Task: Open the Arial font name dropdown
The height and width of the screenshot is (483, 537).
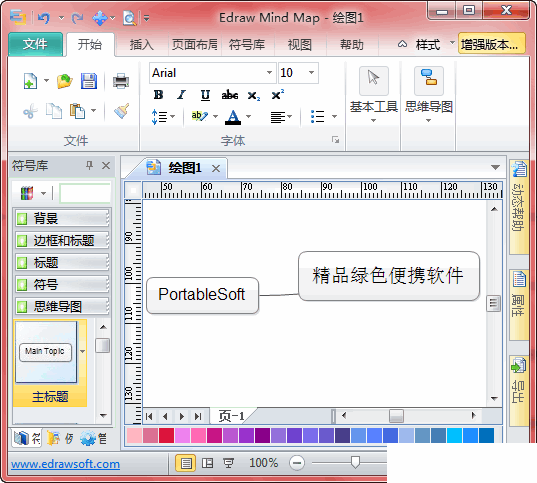Action: (x=270, y=73)
